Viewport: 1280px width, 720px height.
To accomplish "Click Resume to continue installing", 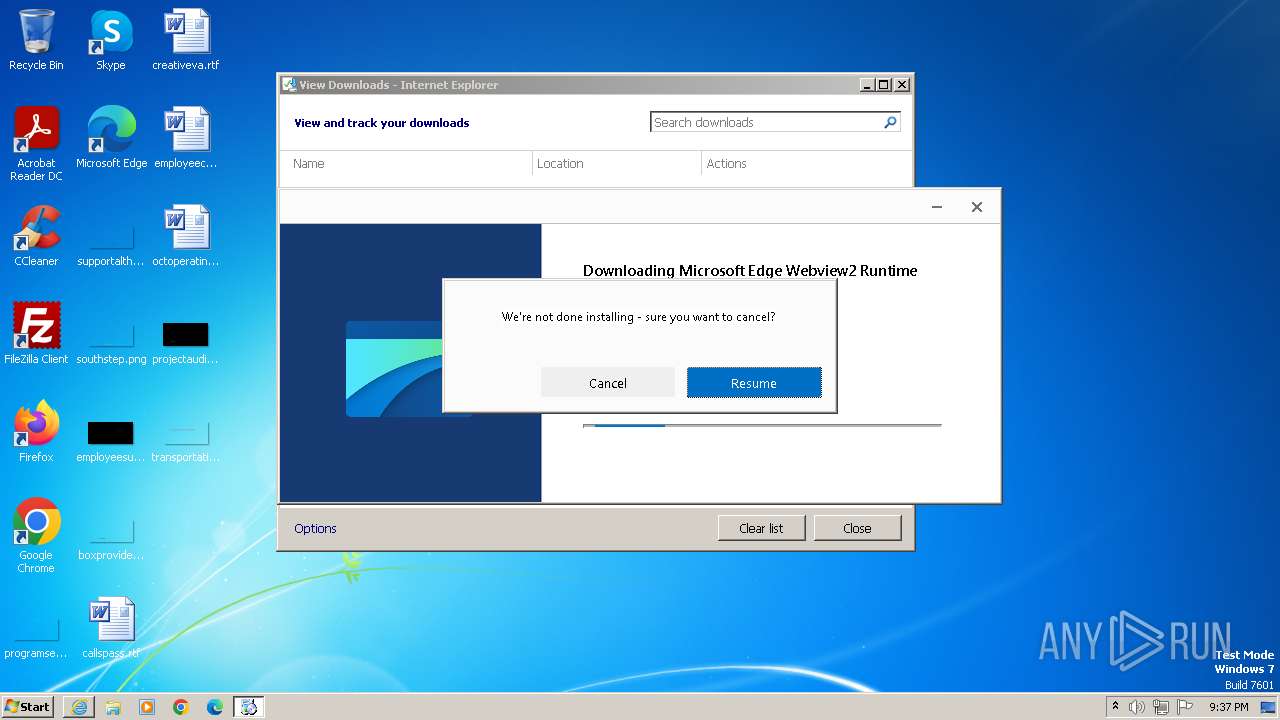I will [754, 383].
